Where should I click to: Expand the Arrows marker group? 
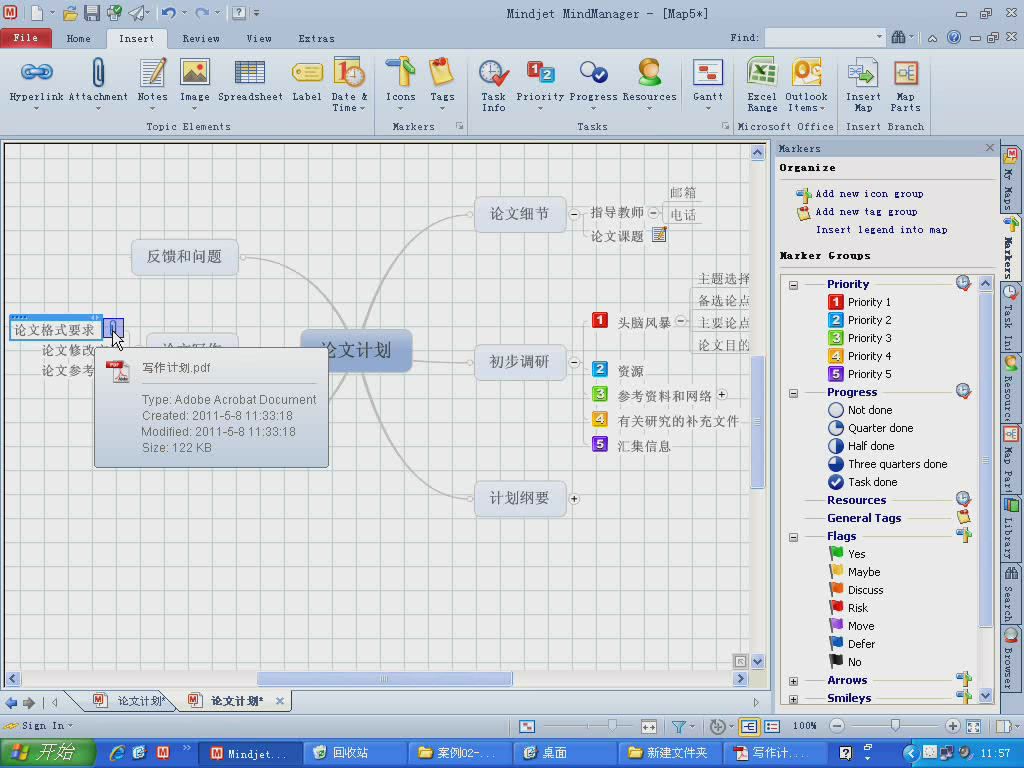coord(793,681)
